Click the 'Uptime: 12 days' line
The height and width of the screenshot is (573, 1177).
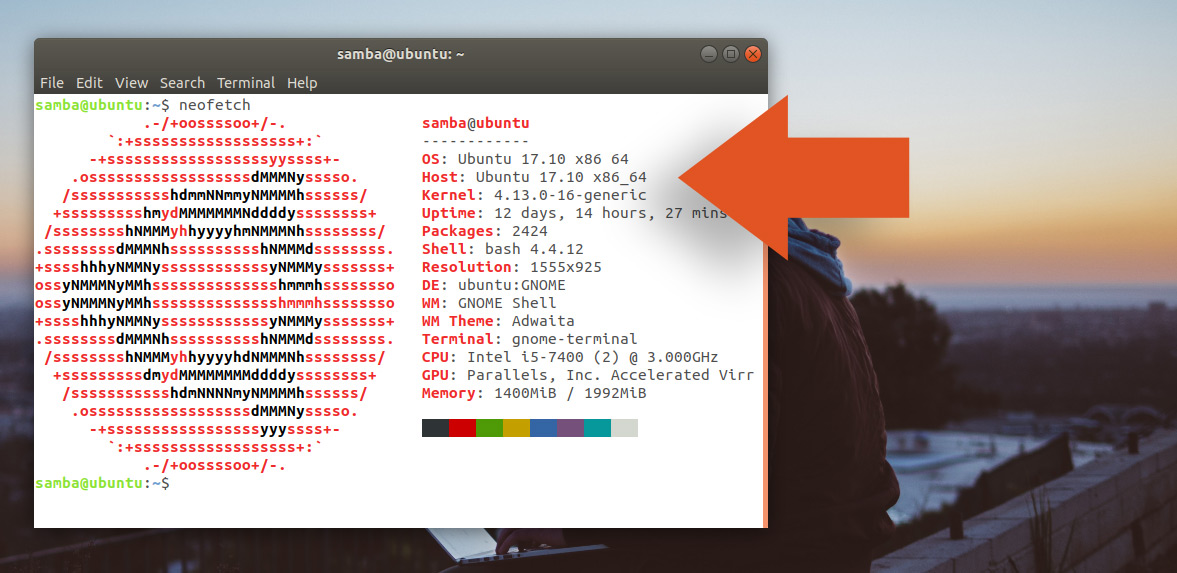click(575, 213)
